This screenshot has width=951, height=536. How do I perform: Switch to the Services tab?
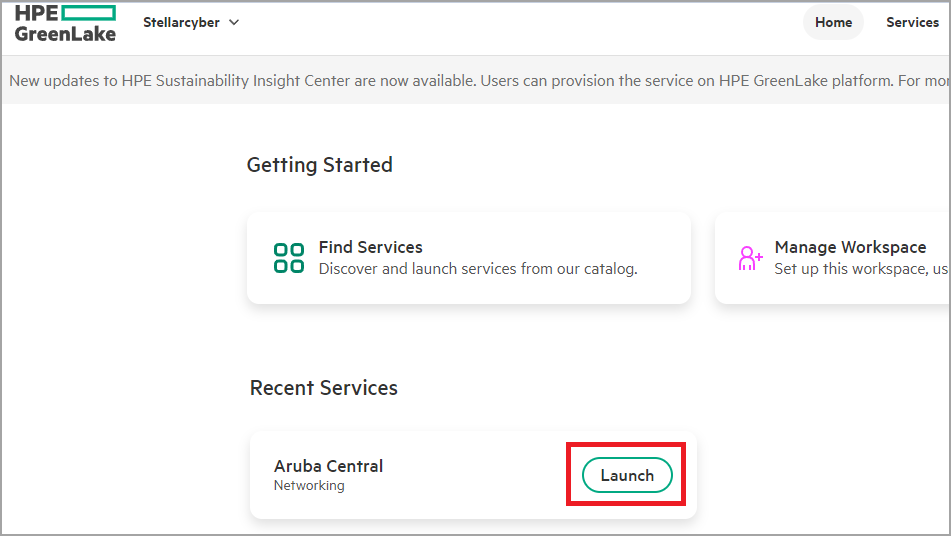coord(912,22)
